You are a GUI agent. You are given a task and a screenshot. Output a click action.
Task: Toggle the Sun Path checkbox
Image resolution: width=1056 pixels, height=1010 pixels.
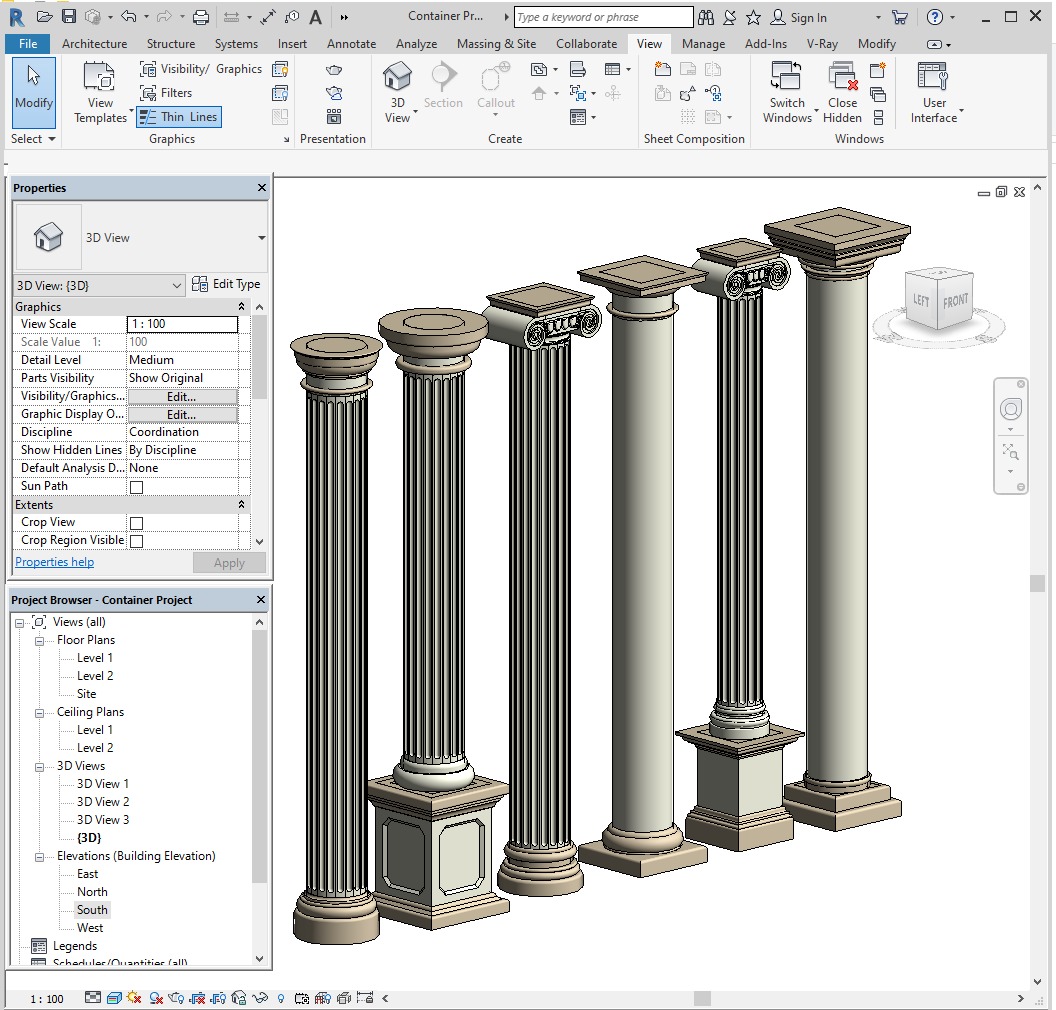[x=137, y=487]
